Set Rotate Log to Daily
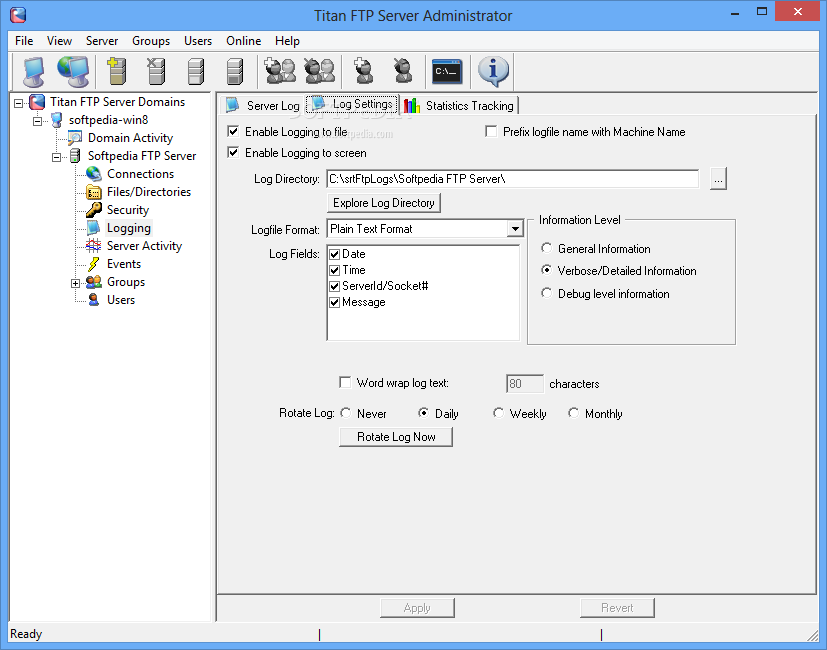The height and width of the screenshot is (650, 827). coord(423,413)
